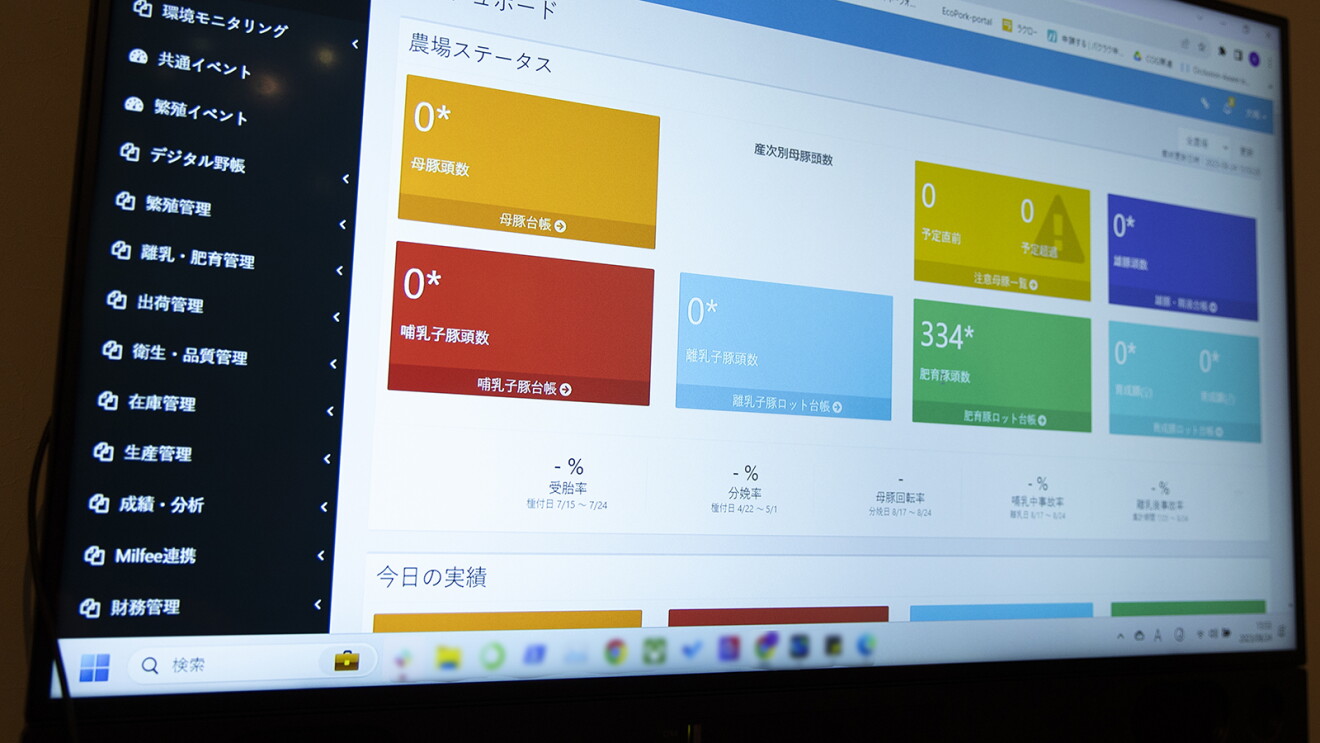This screenshot has width=1320, height=743.
Task: Open the 哺乳子豚台帳 link
Action: coord(524,386)
